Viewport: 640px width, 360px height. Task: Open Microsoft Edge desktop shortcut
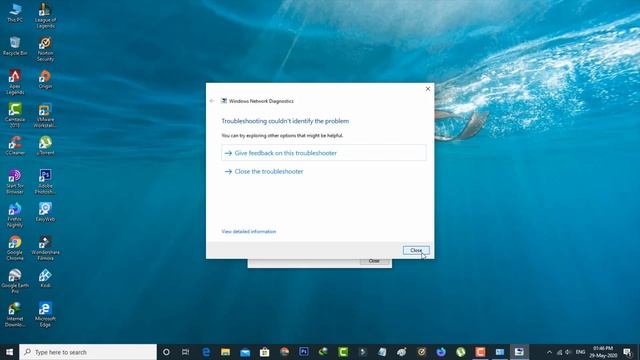pos(45,315)
